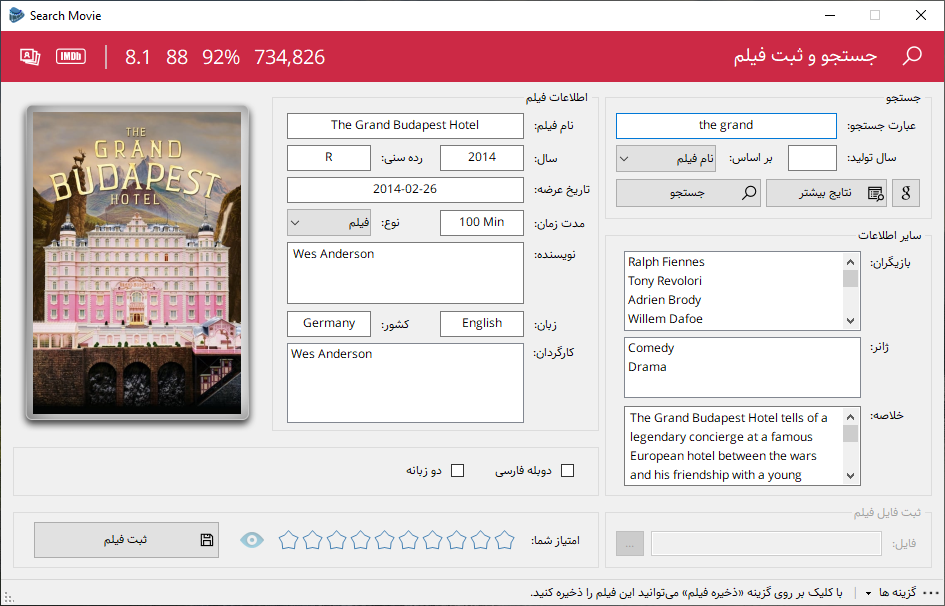The height and width of the screenshot is (606, 945).
Task: Toggle the watched eye icon
Action: click(252, 540)
